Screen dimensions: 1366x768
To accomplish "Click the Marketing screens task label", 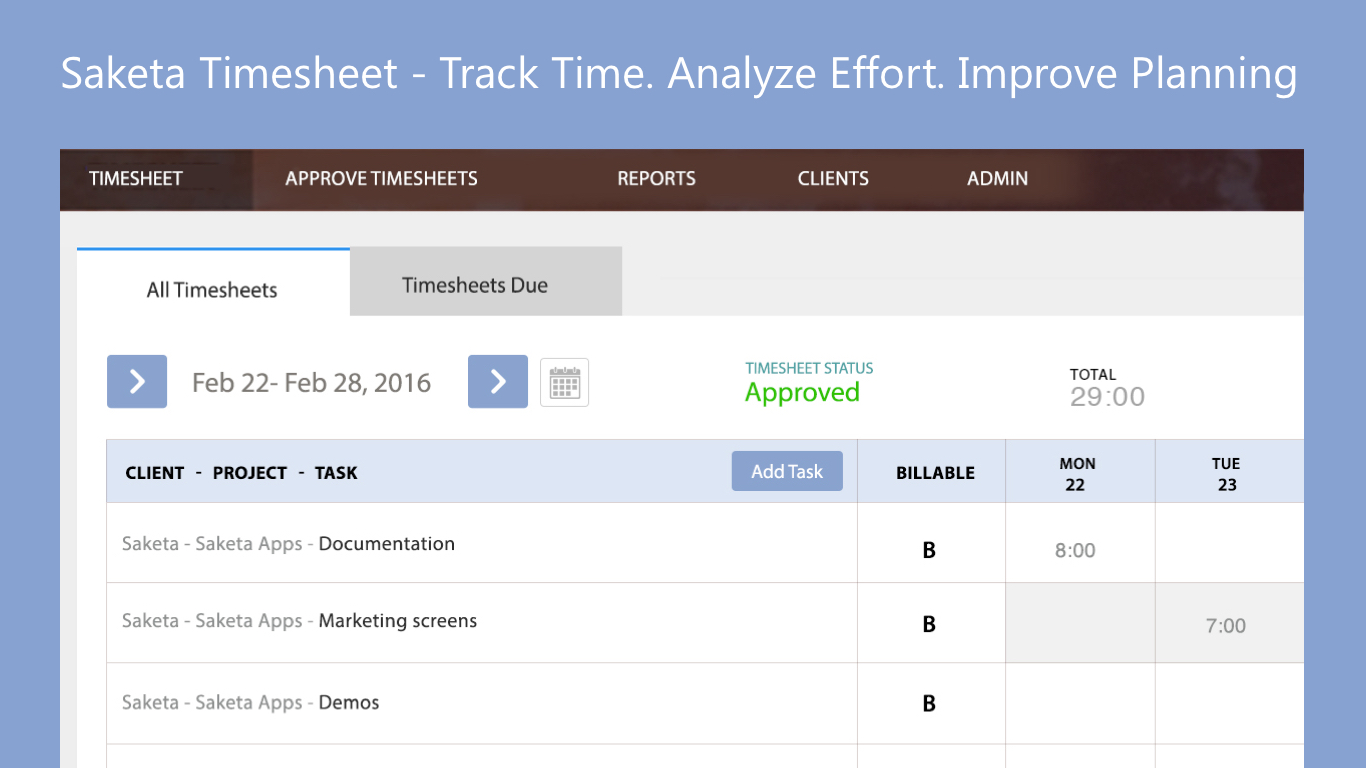I will [x=397, y=621].
